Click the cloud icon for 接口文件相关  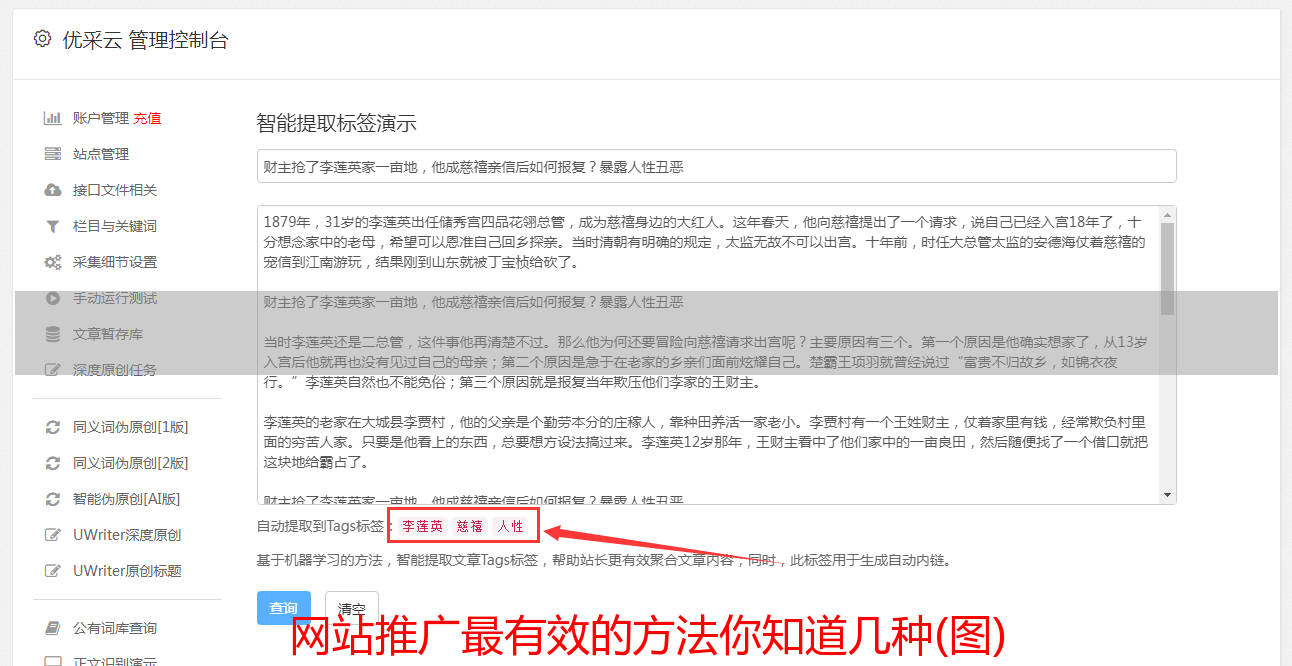click(53, 190)
